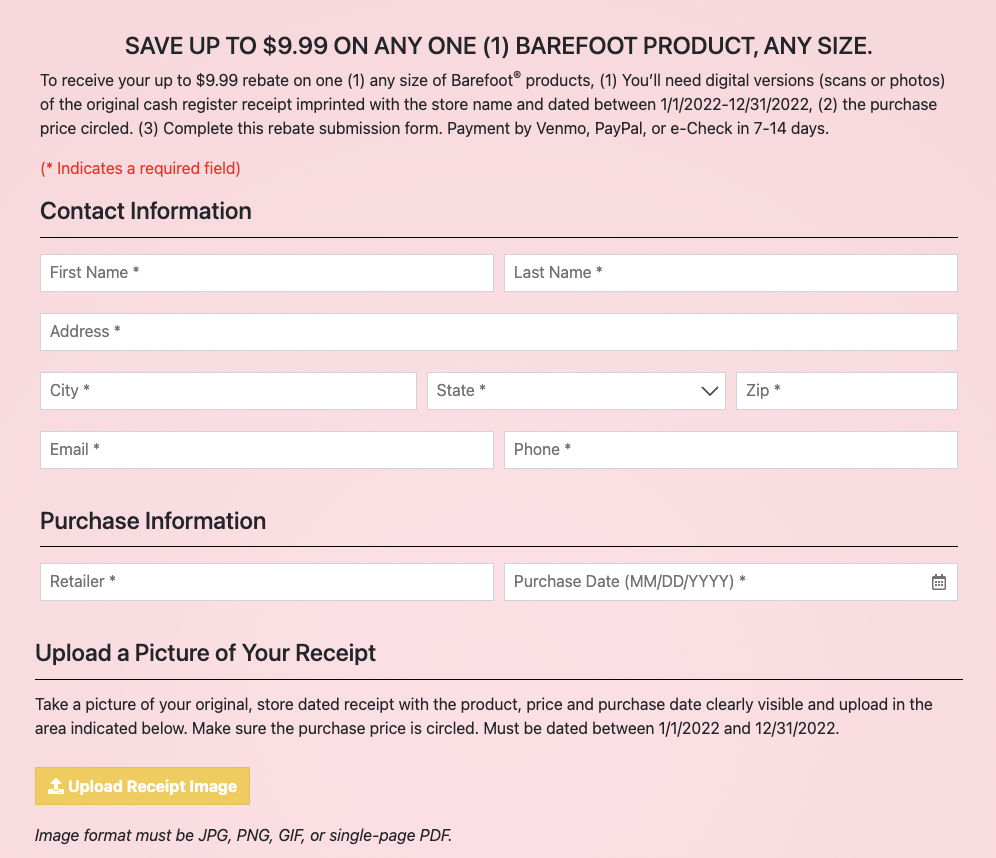Expand the State dropdown chevron arrow
The height and width of the screenshot is (858, 996).
711,391
